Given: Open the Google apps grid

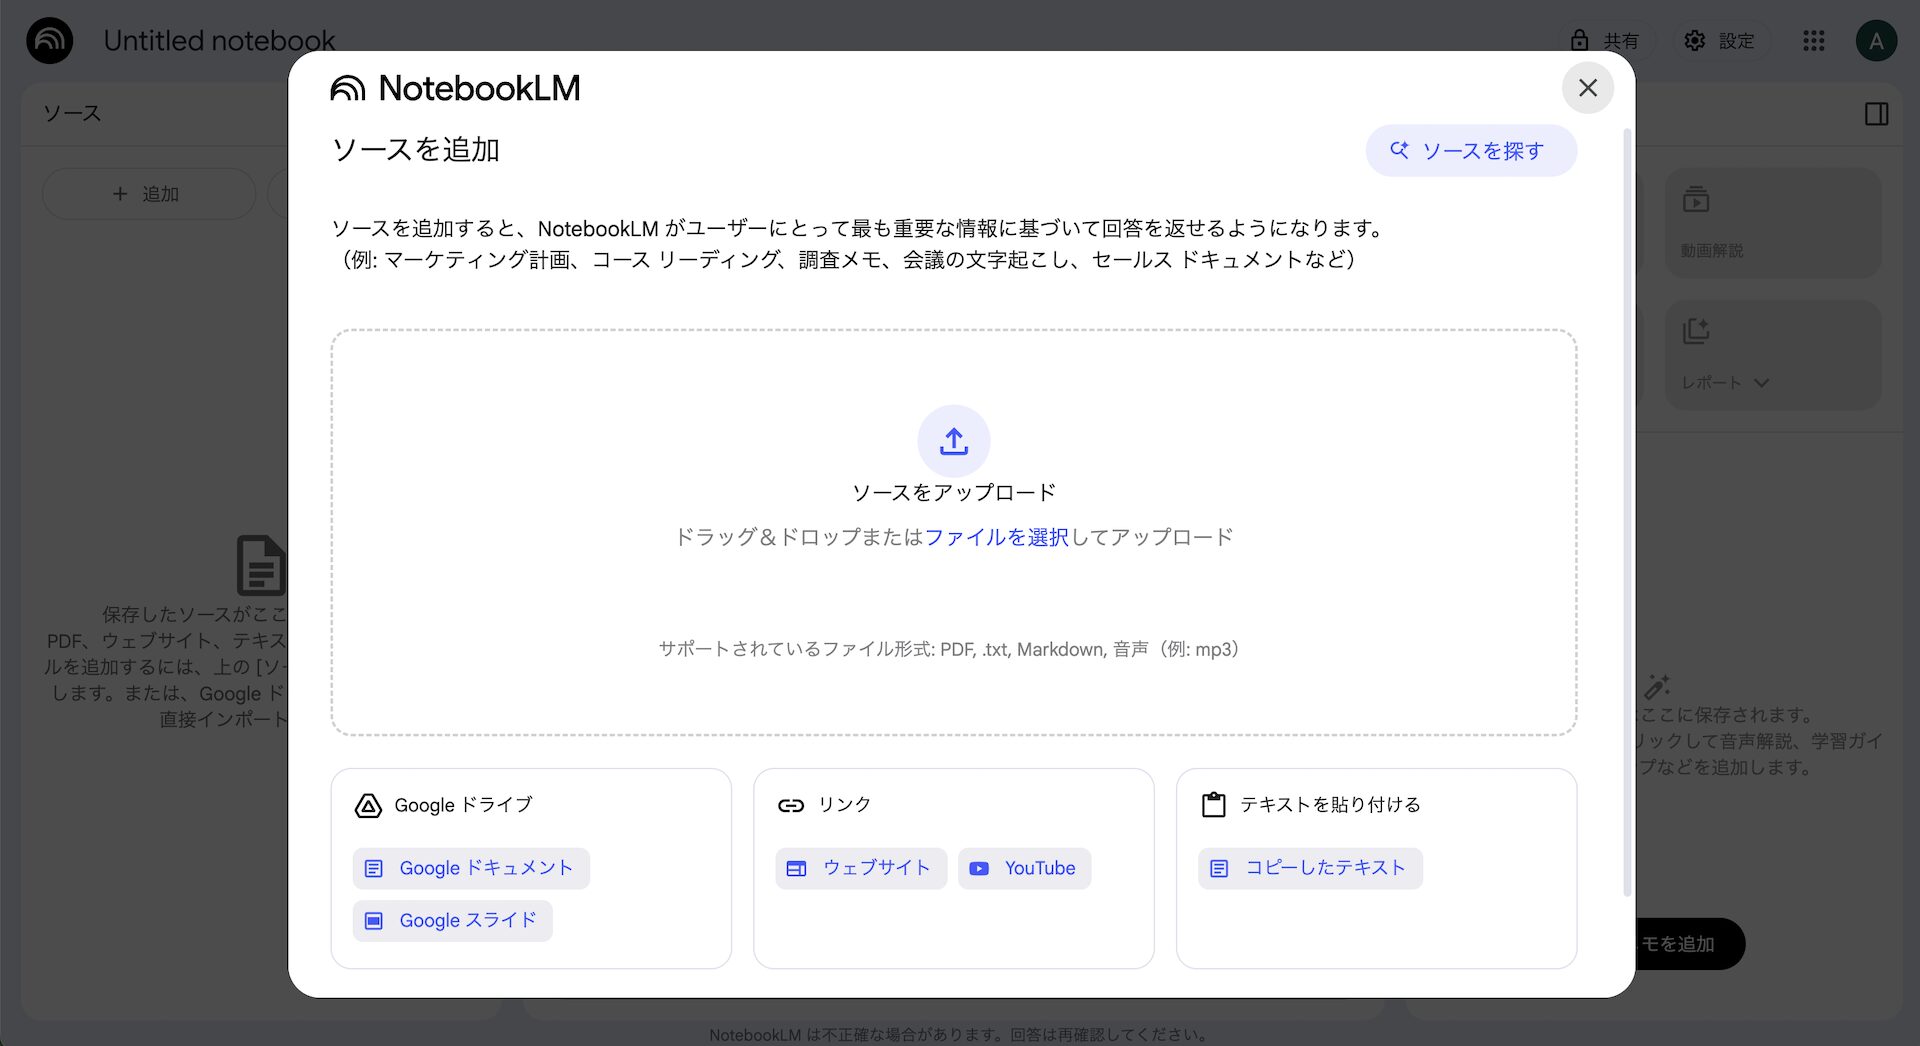Looking at the screenshot, I should tap(1814, 41).
